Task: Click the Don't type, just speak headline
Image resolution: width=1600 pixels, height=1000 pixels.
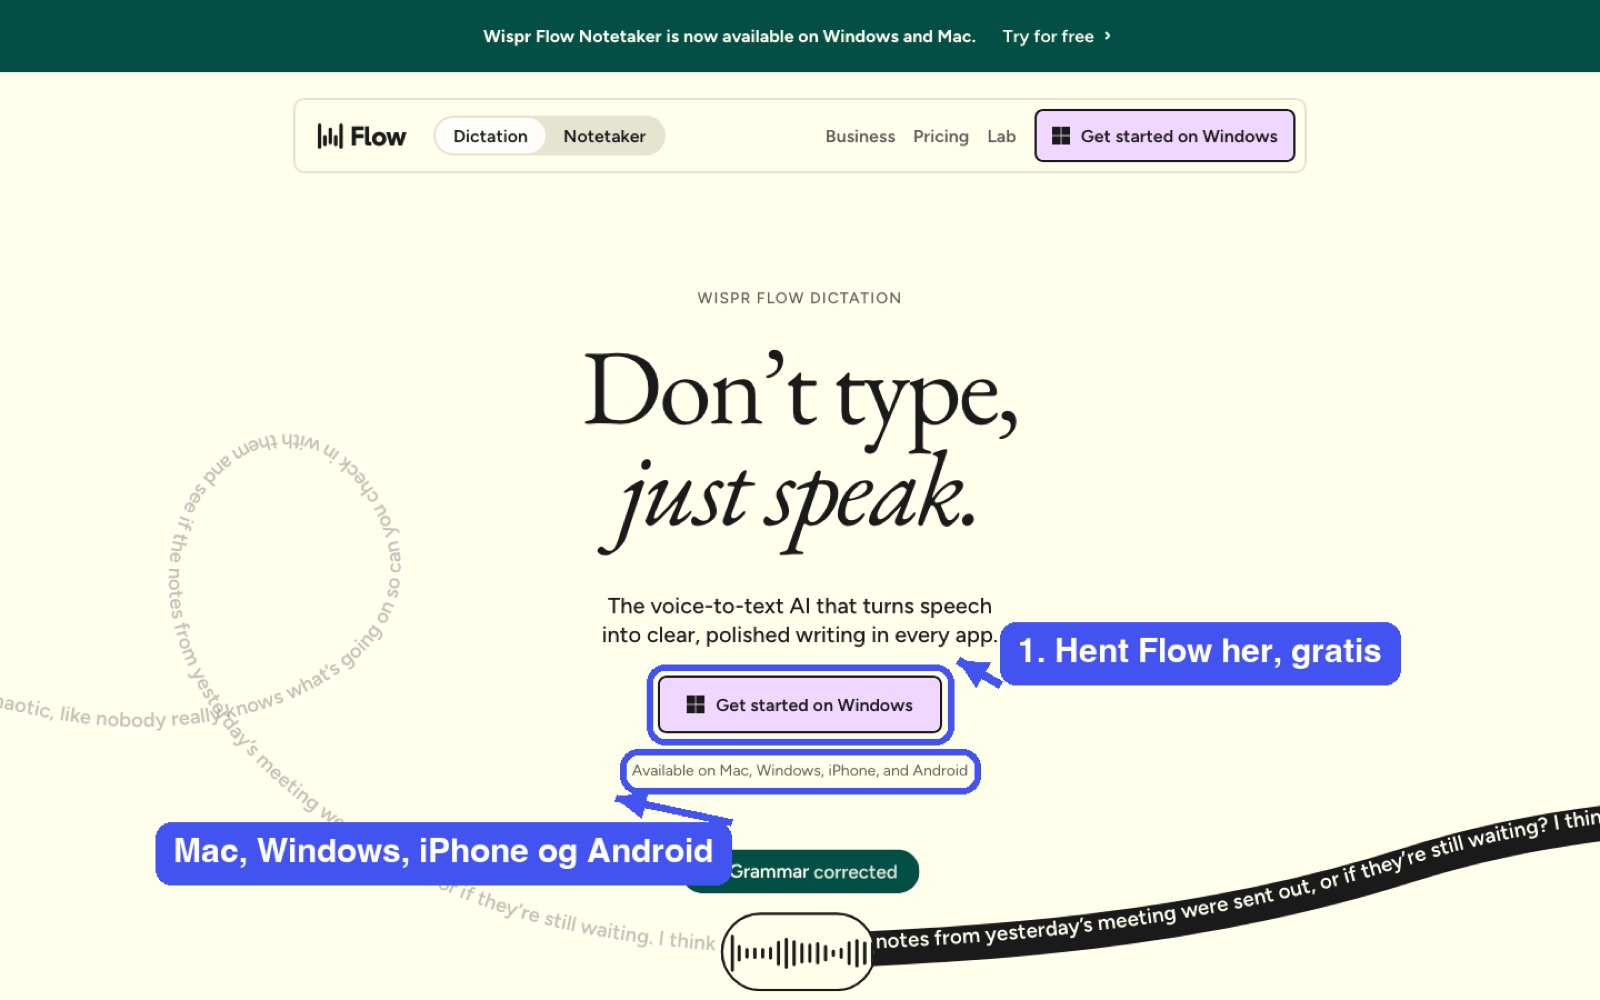Action: [800, 448]
